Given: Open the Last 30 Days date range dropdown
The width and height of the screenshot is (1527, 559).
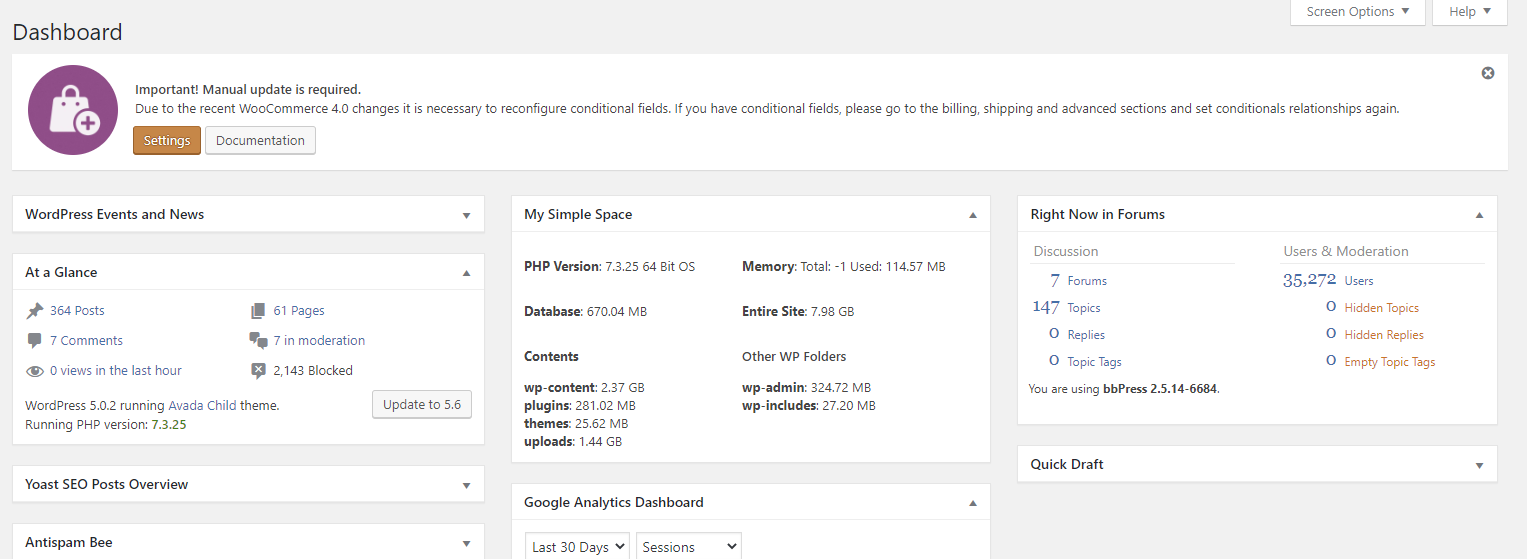Looking at the screenshot, I should point(578,547).
